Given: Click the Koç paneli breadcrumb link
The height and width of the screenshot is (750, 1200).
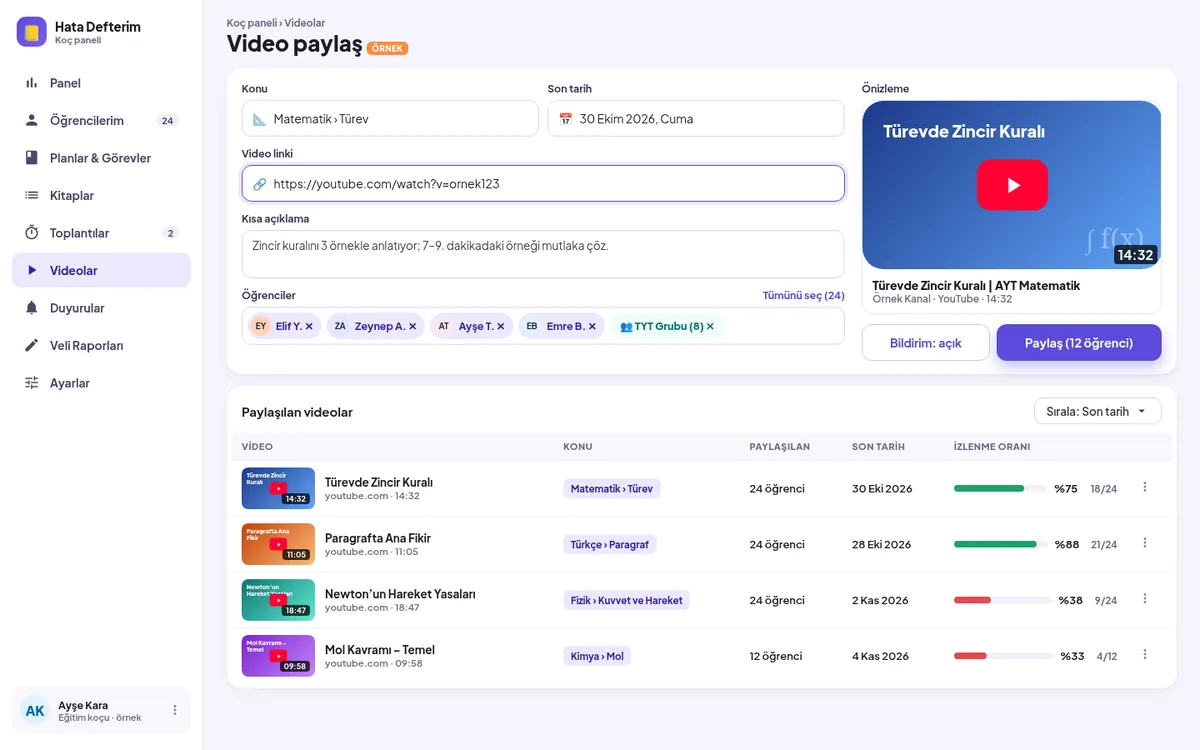Looking at the screenshot, I should coord(252,23).
